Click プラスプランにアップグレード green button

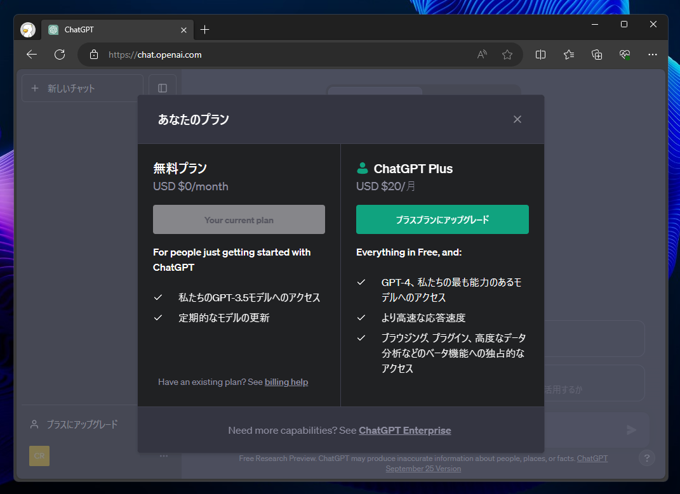442,219
